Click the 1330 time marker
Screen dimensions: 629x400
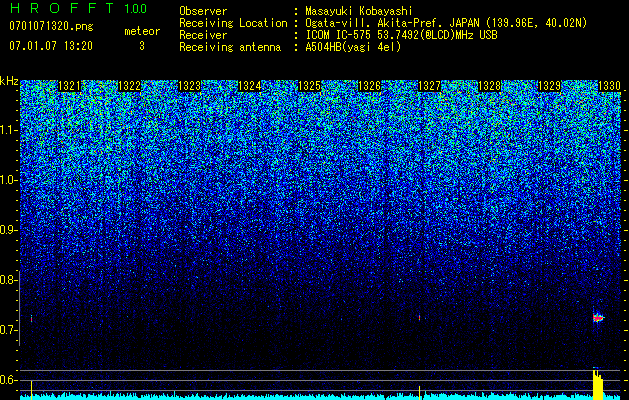point(610,86)
